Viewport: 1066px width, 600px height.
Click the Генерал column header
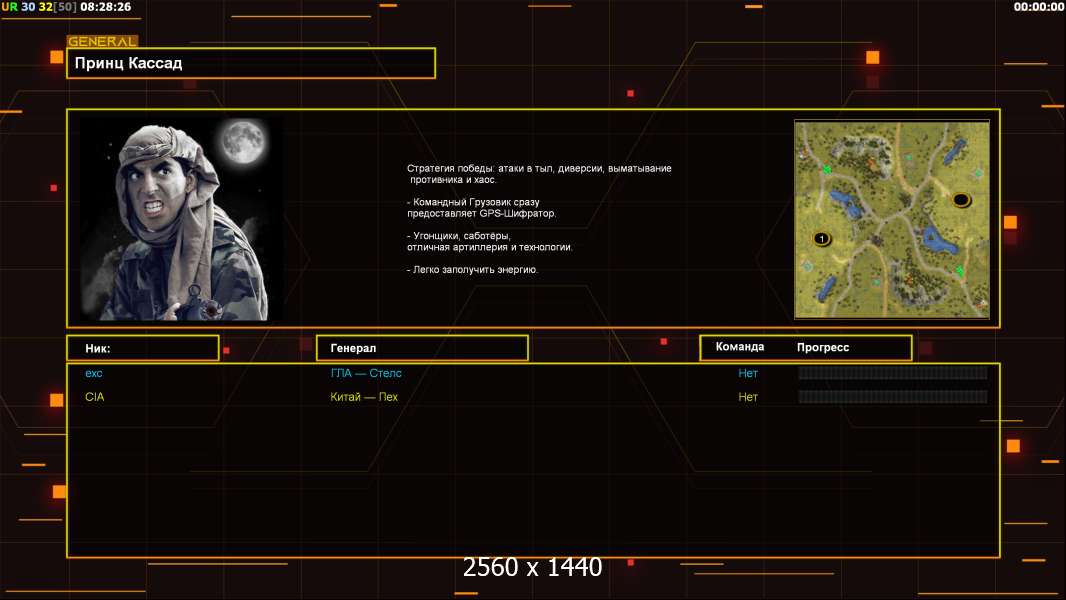pyautogui.click(x=422, y=348)
